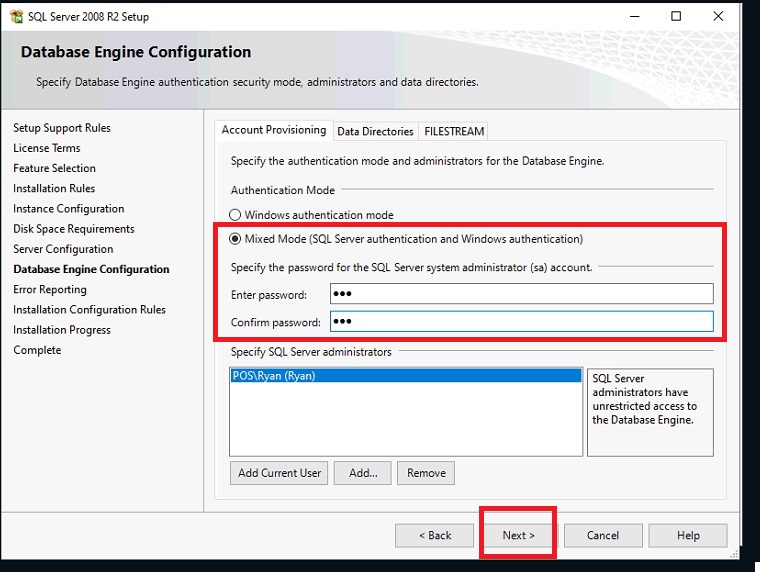
Task: Switch to the Account Provisioning tab
Action: (274, 130)
